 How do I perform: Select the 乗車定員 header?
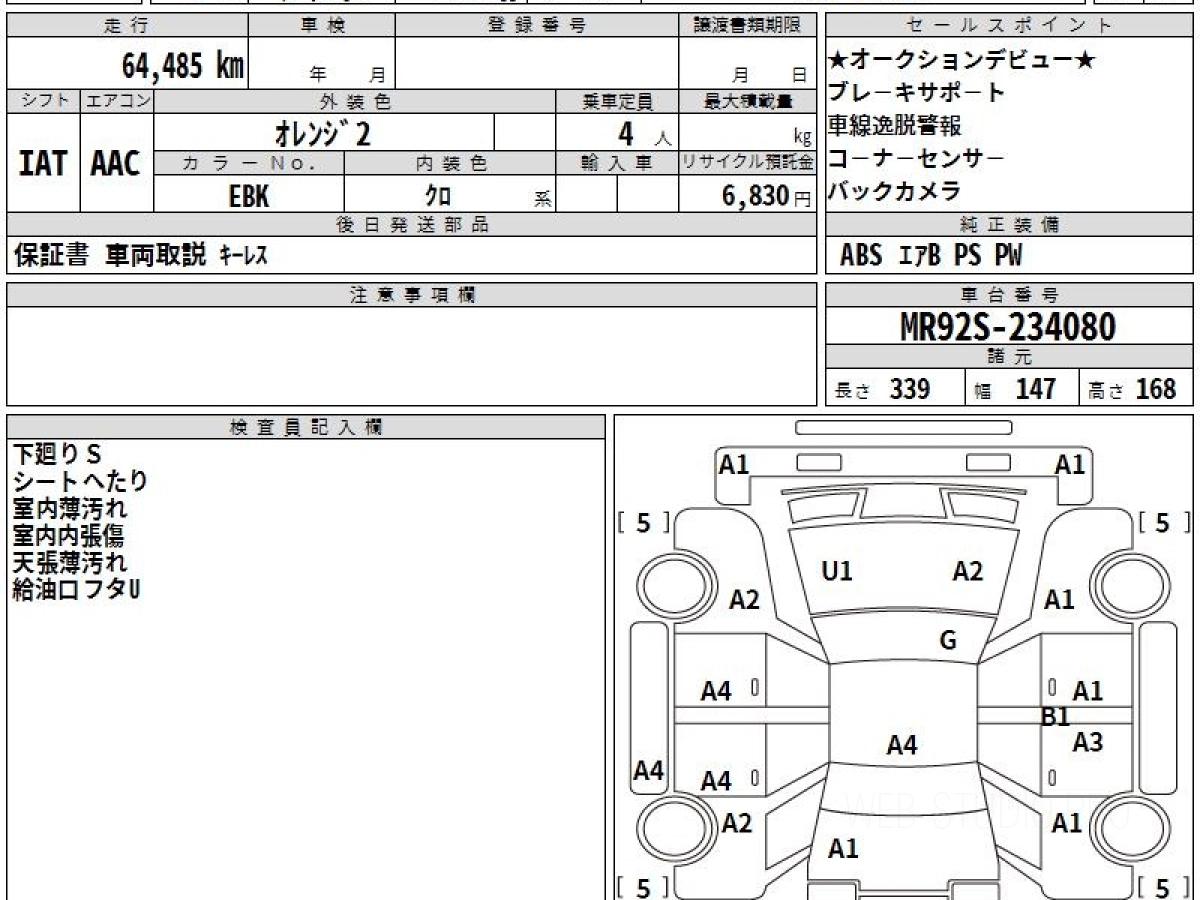[617, 101]
